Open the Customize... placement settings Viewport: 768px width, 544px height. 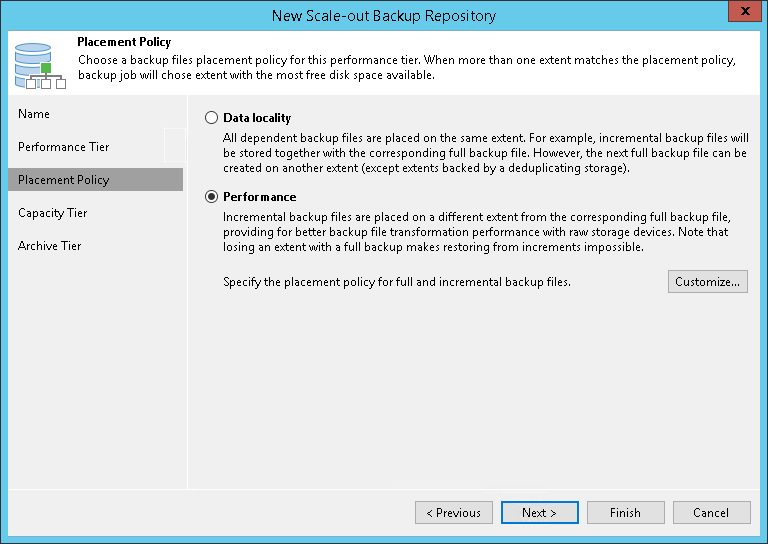707,282
